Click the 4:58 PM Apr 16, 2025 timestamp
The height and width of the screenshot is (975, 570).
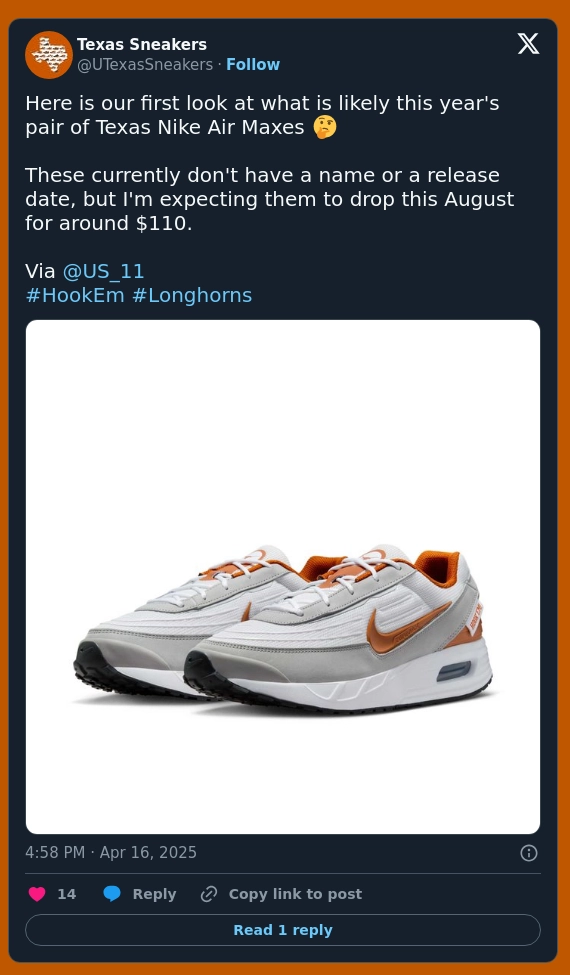[x=111, y=853]
